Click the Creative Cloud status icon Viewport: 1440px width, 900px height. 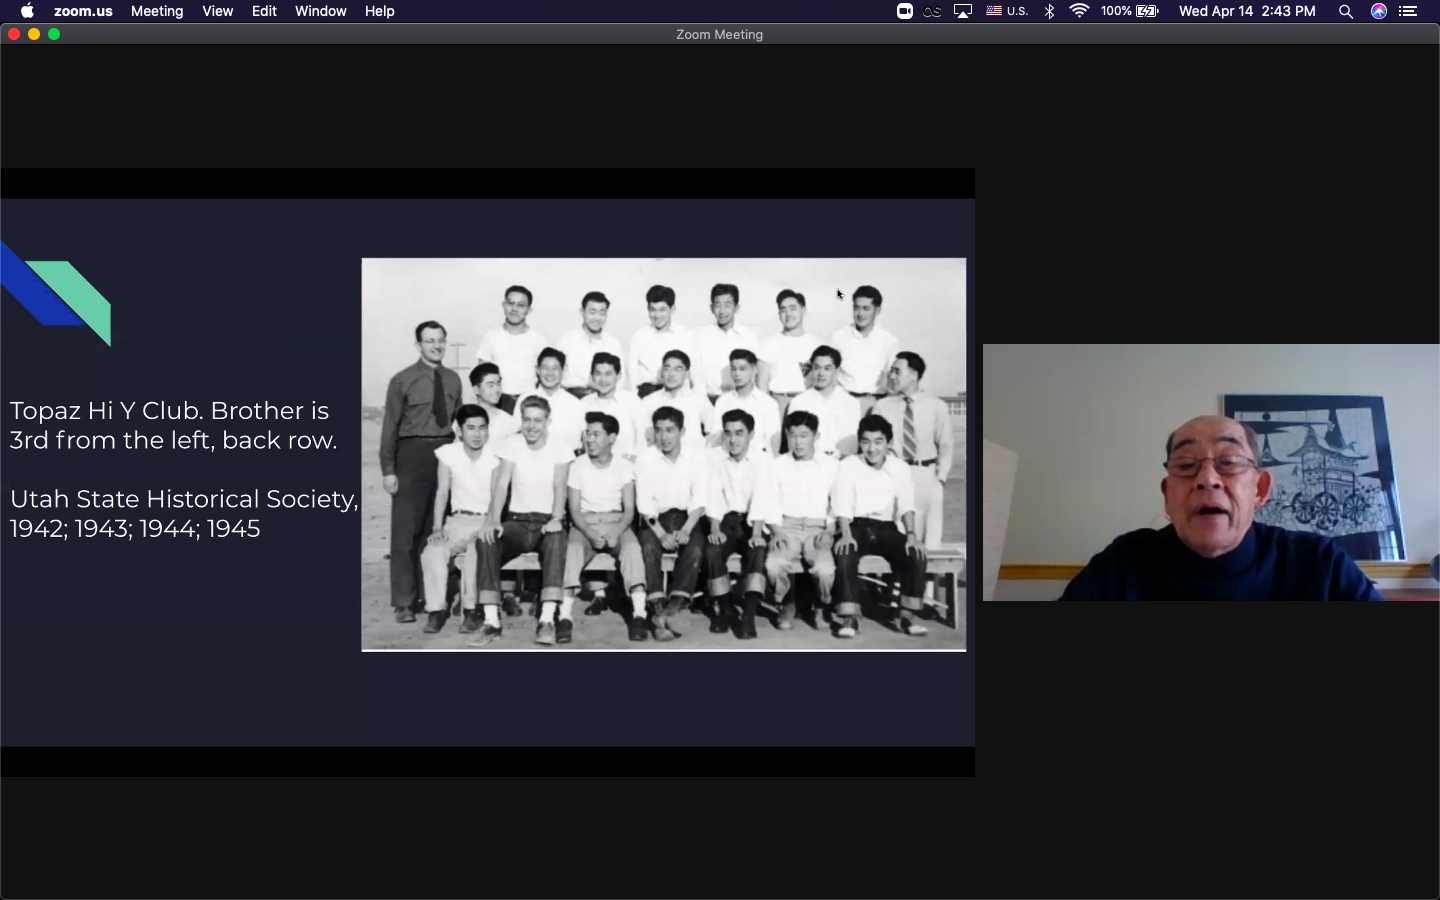932,11
